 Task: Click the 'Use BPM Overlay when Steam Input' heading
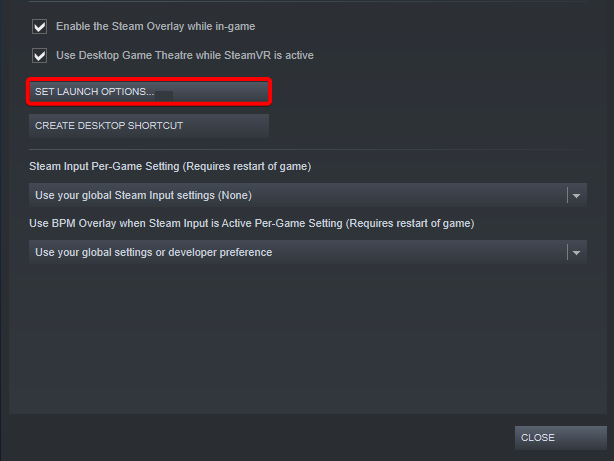[x=251, y=222]
